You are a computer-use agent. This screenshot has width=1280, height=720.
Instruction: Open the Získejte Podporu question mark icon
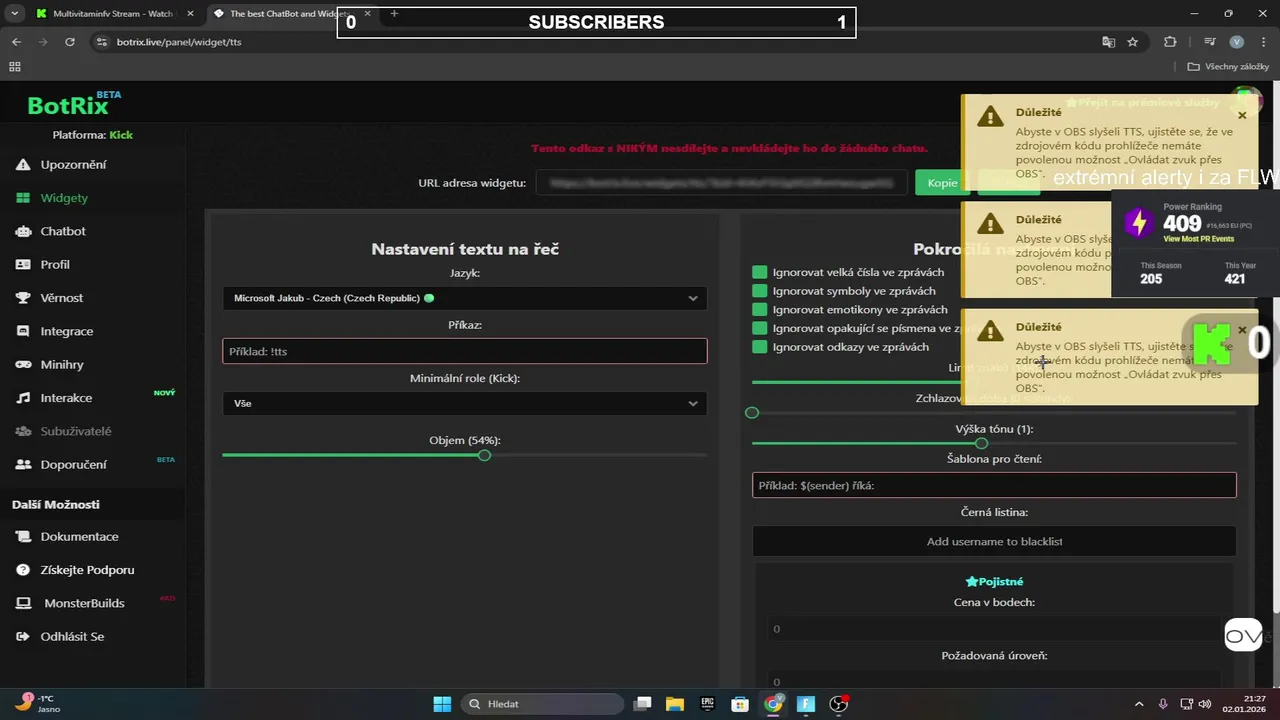click(x=23, y=570)
